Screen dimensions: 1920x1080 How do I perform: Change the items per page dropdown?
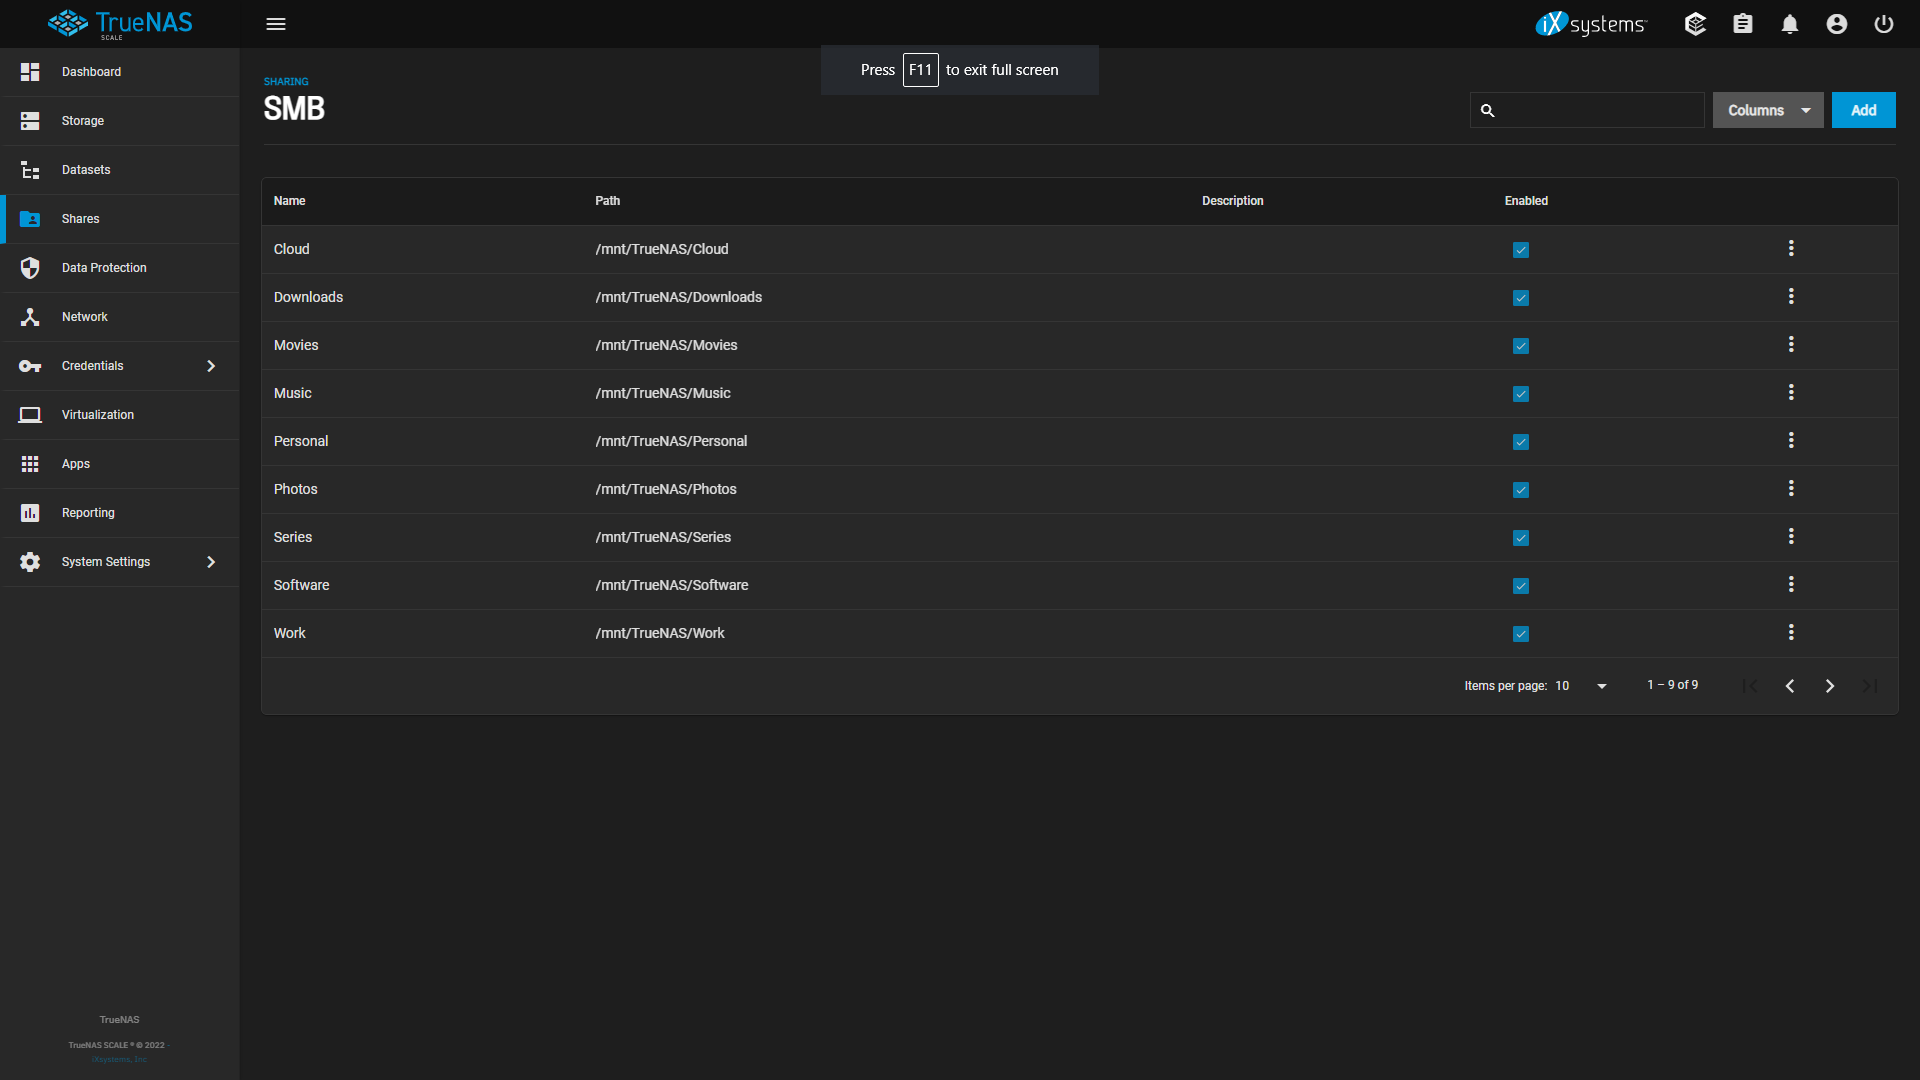point(1582,686)
